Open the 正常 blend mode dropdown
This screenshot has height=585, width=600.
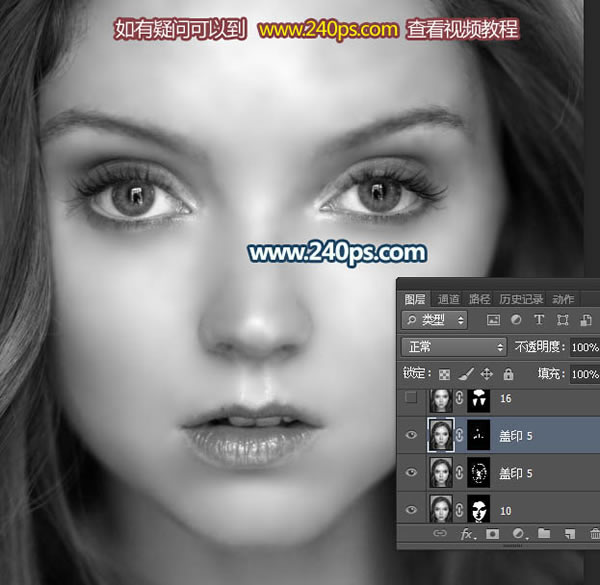click(x=454, y=347)
